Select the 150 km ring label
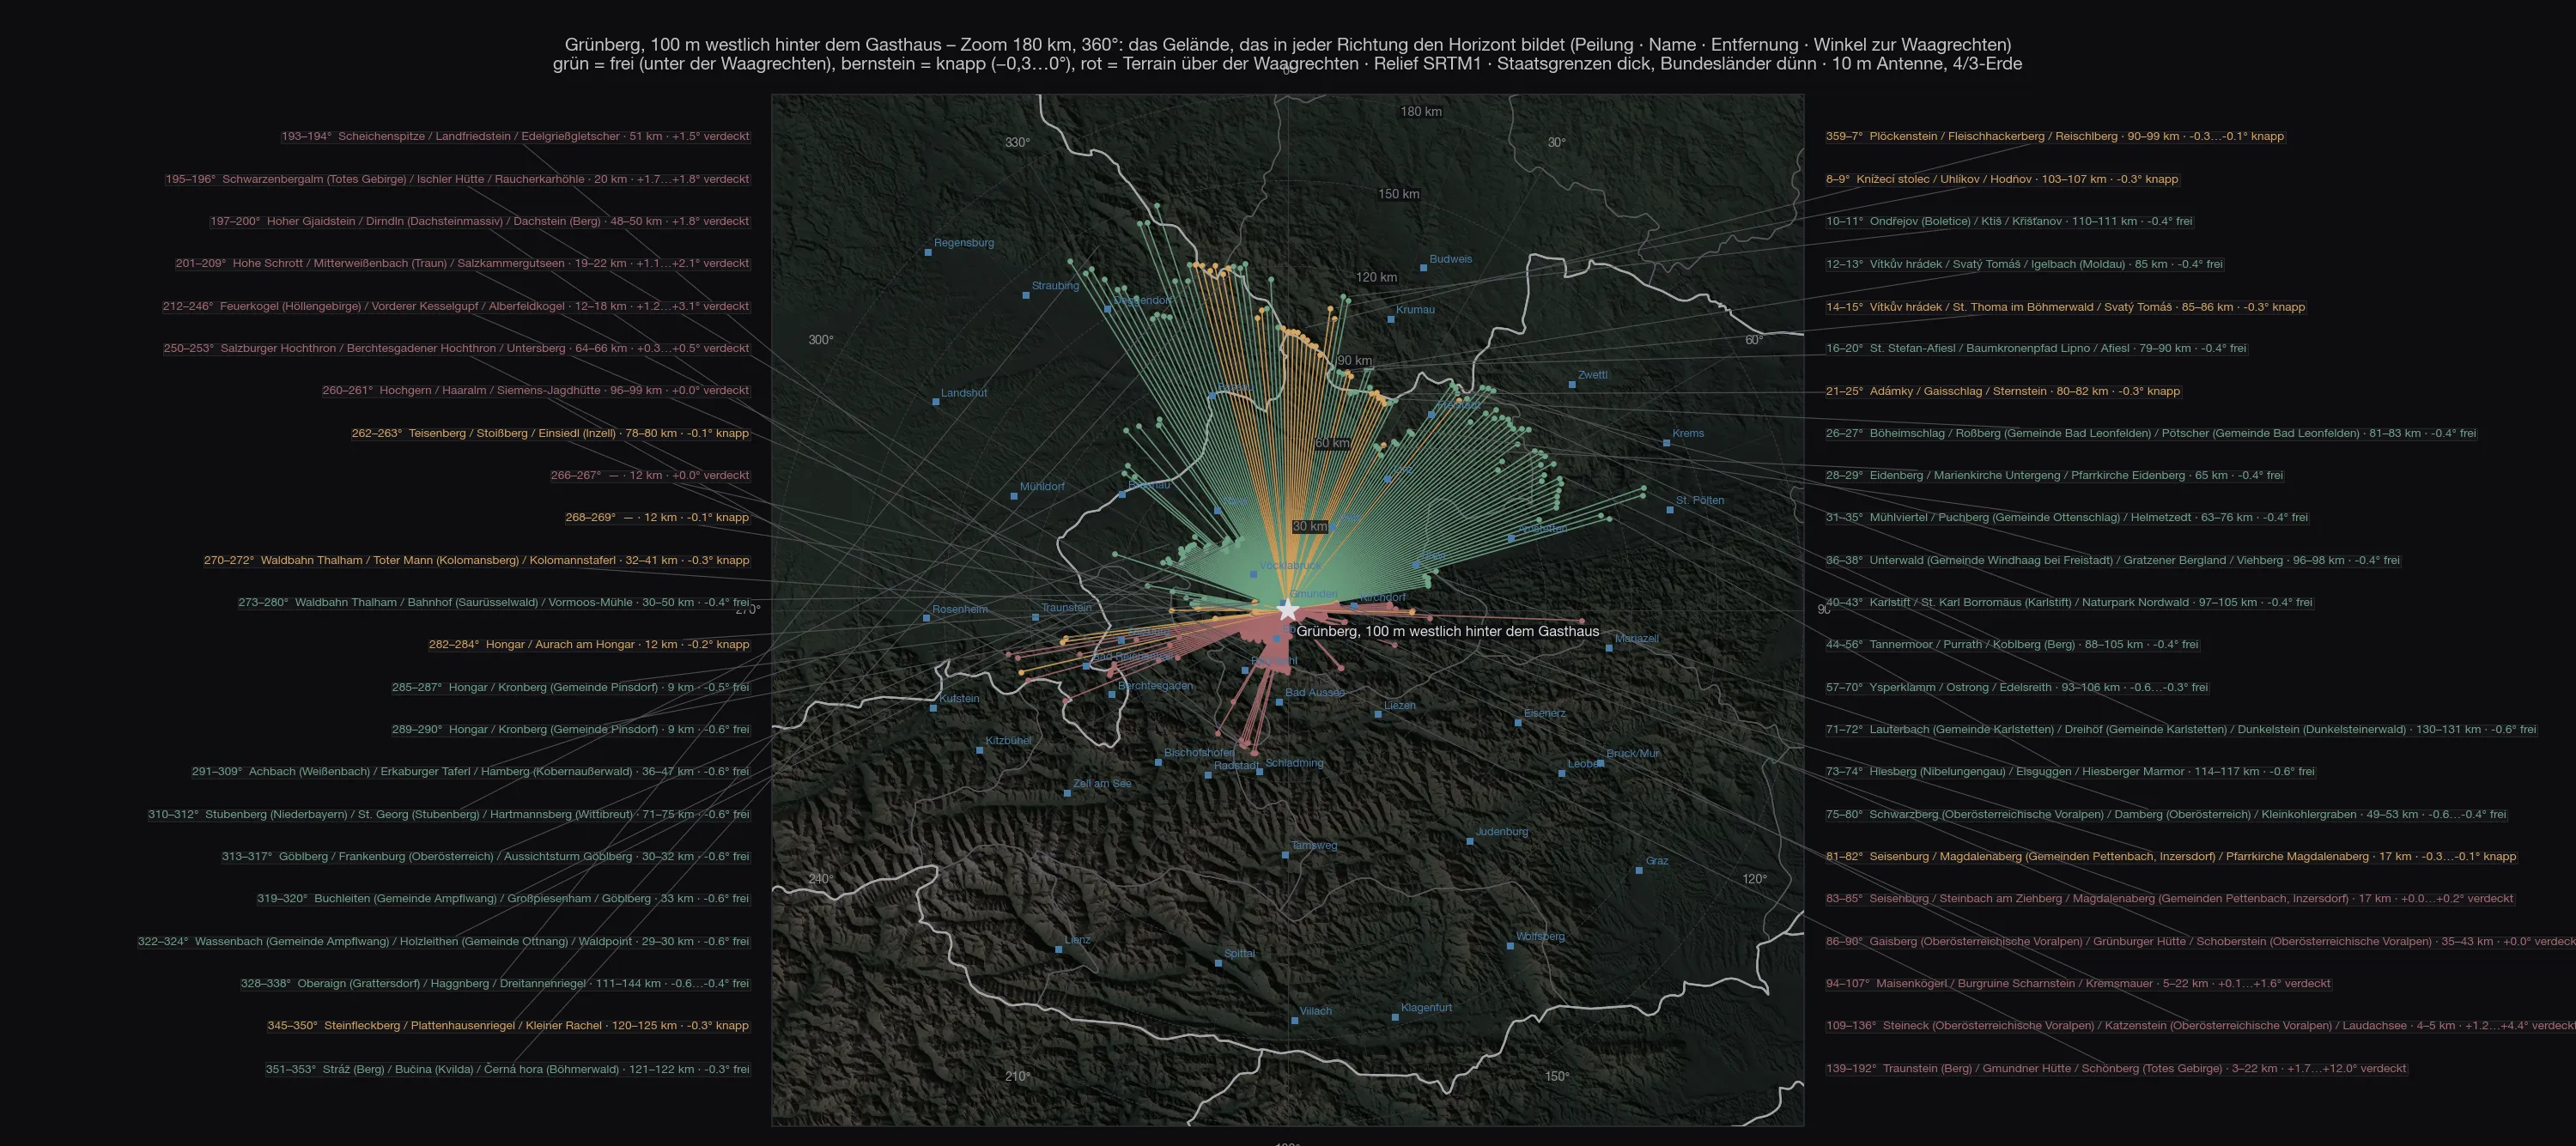Image resolution: width=2576 pixels, height=1146 pixels. click(1398, 194)
